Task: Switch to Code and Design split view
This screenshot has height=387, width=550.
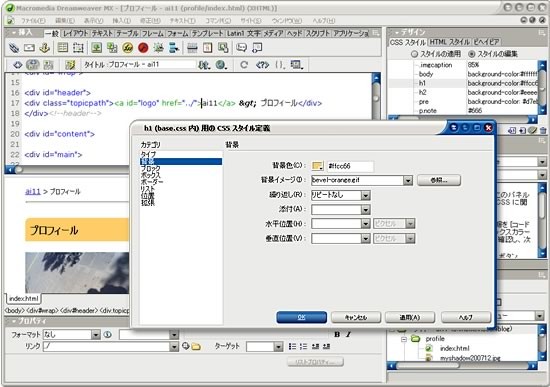Action: point(33,65)
